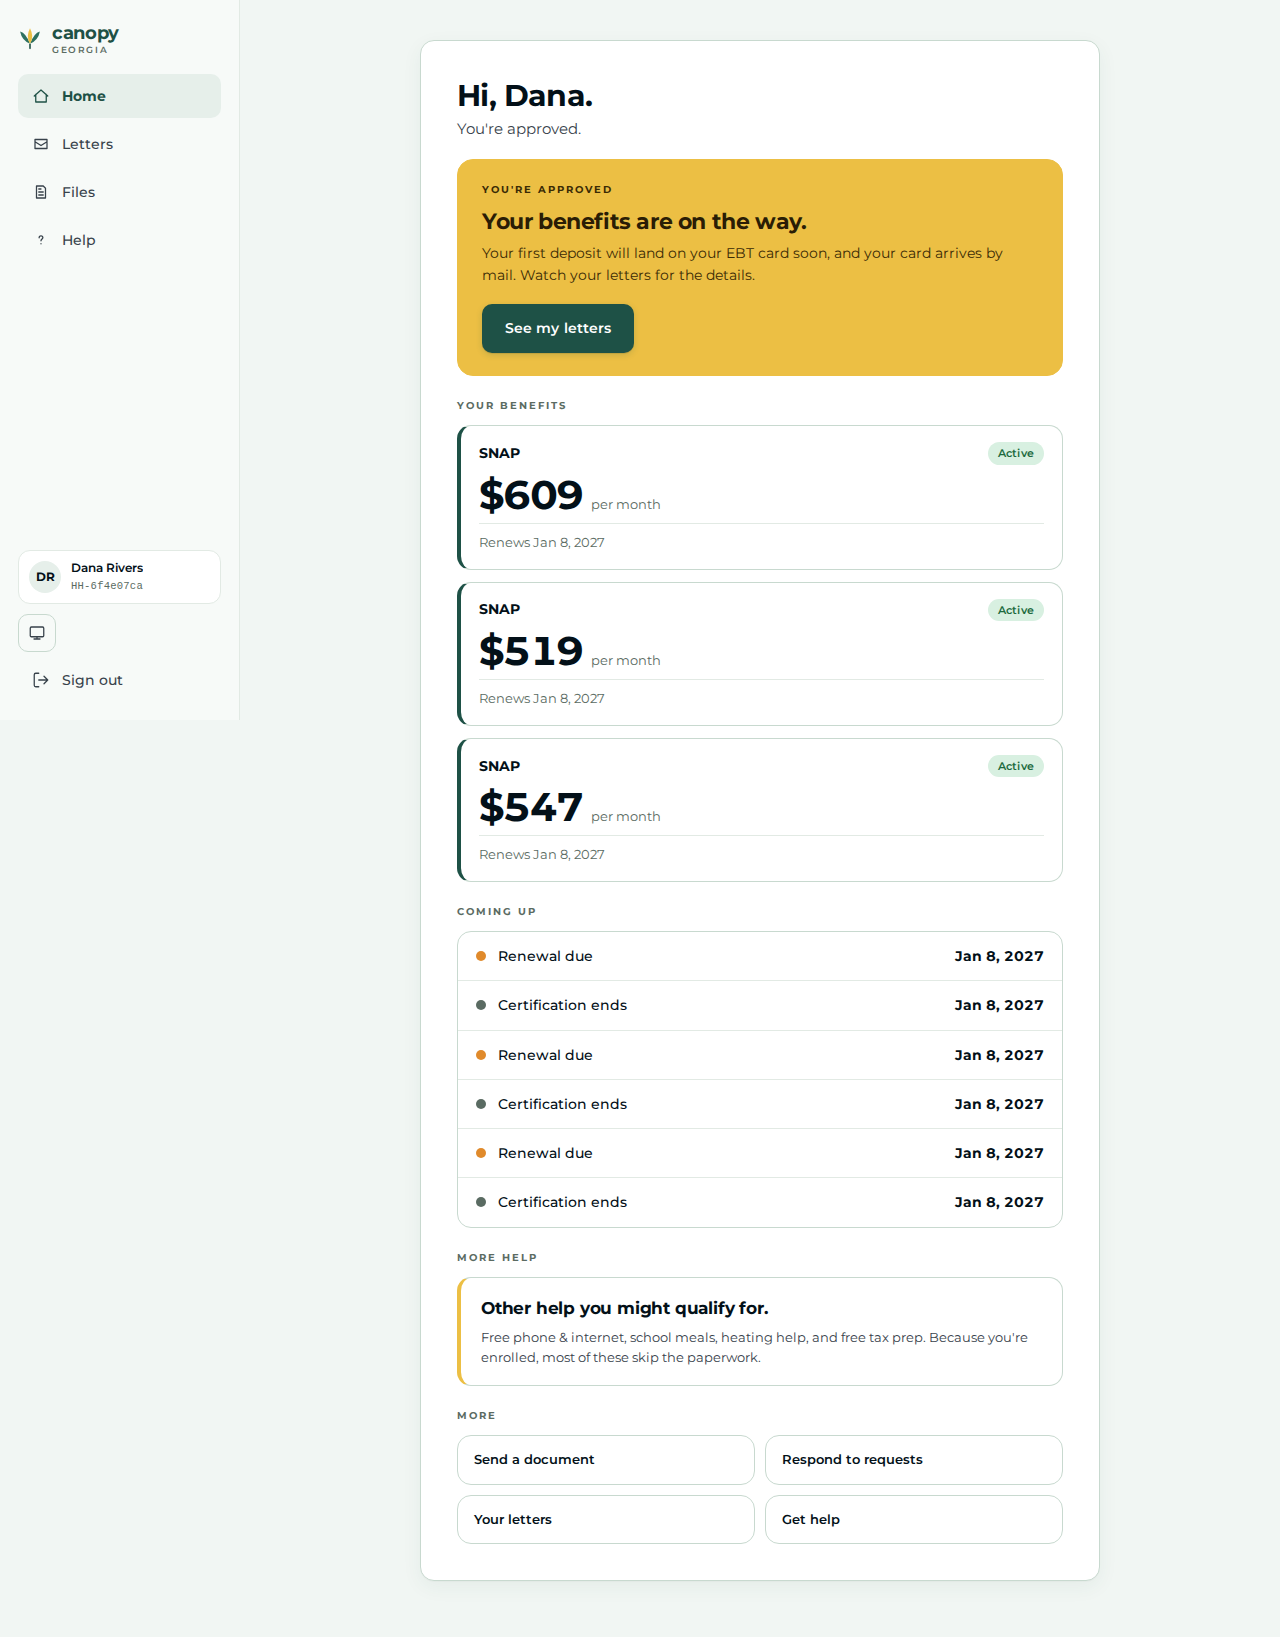Click the Home house icon
This screenshot has width=1280, height=1637.
pyautogui.click(x=41, y=96)
